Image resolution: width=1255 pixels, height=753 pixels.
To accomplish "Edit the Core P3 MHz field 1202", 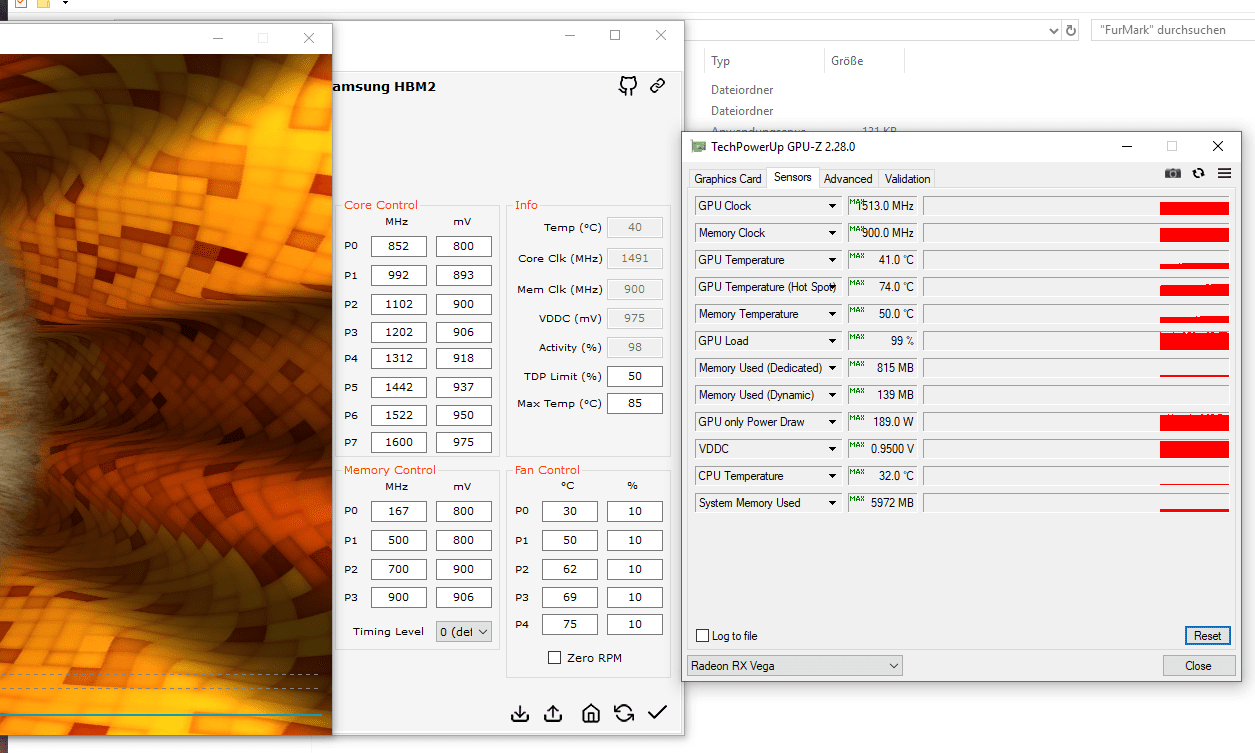I will (x=398, y=332).
